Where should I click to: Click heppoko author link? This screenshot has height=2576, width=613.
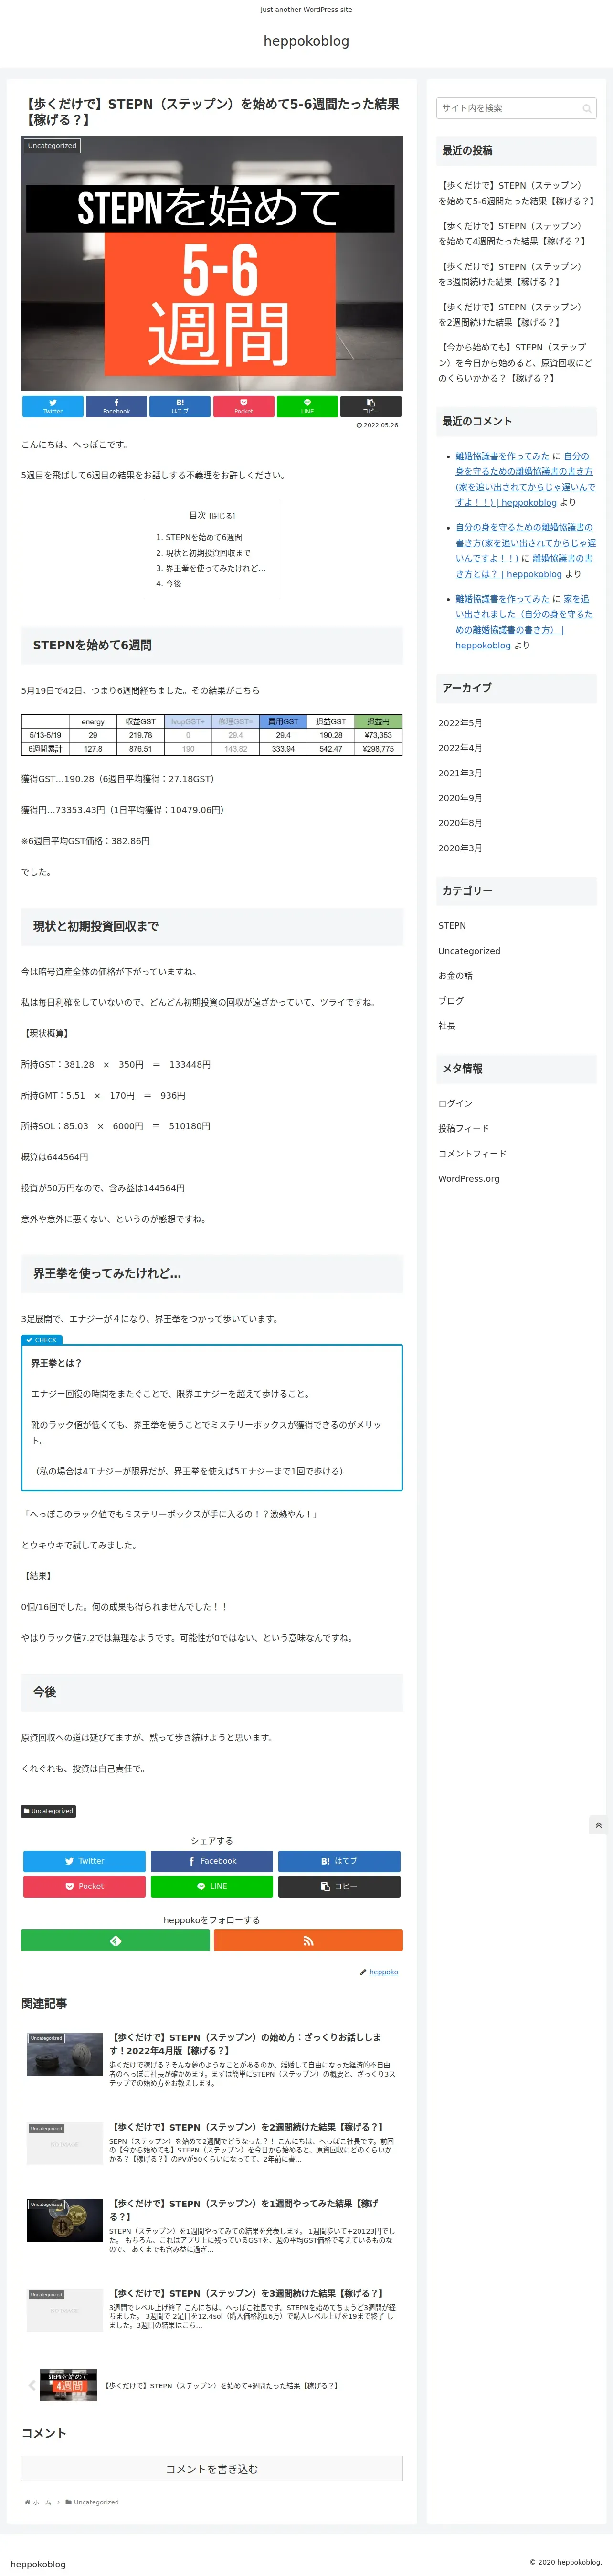click(384, 1972)
